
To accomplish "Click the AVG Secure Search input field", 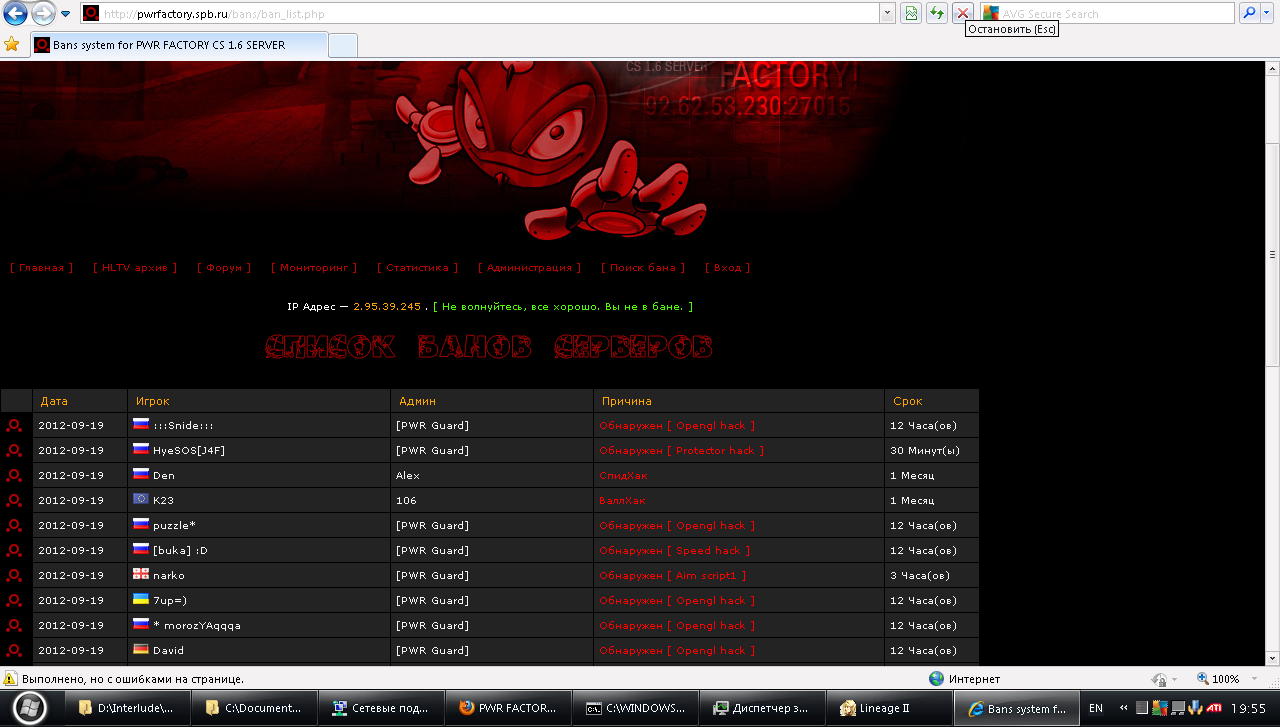I will tap(1110, 13).
